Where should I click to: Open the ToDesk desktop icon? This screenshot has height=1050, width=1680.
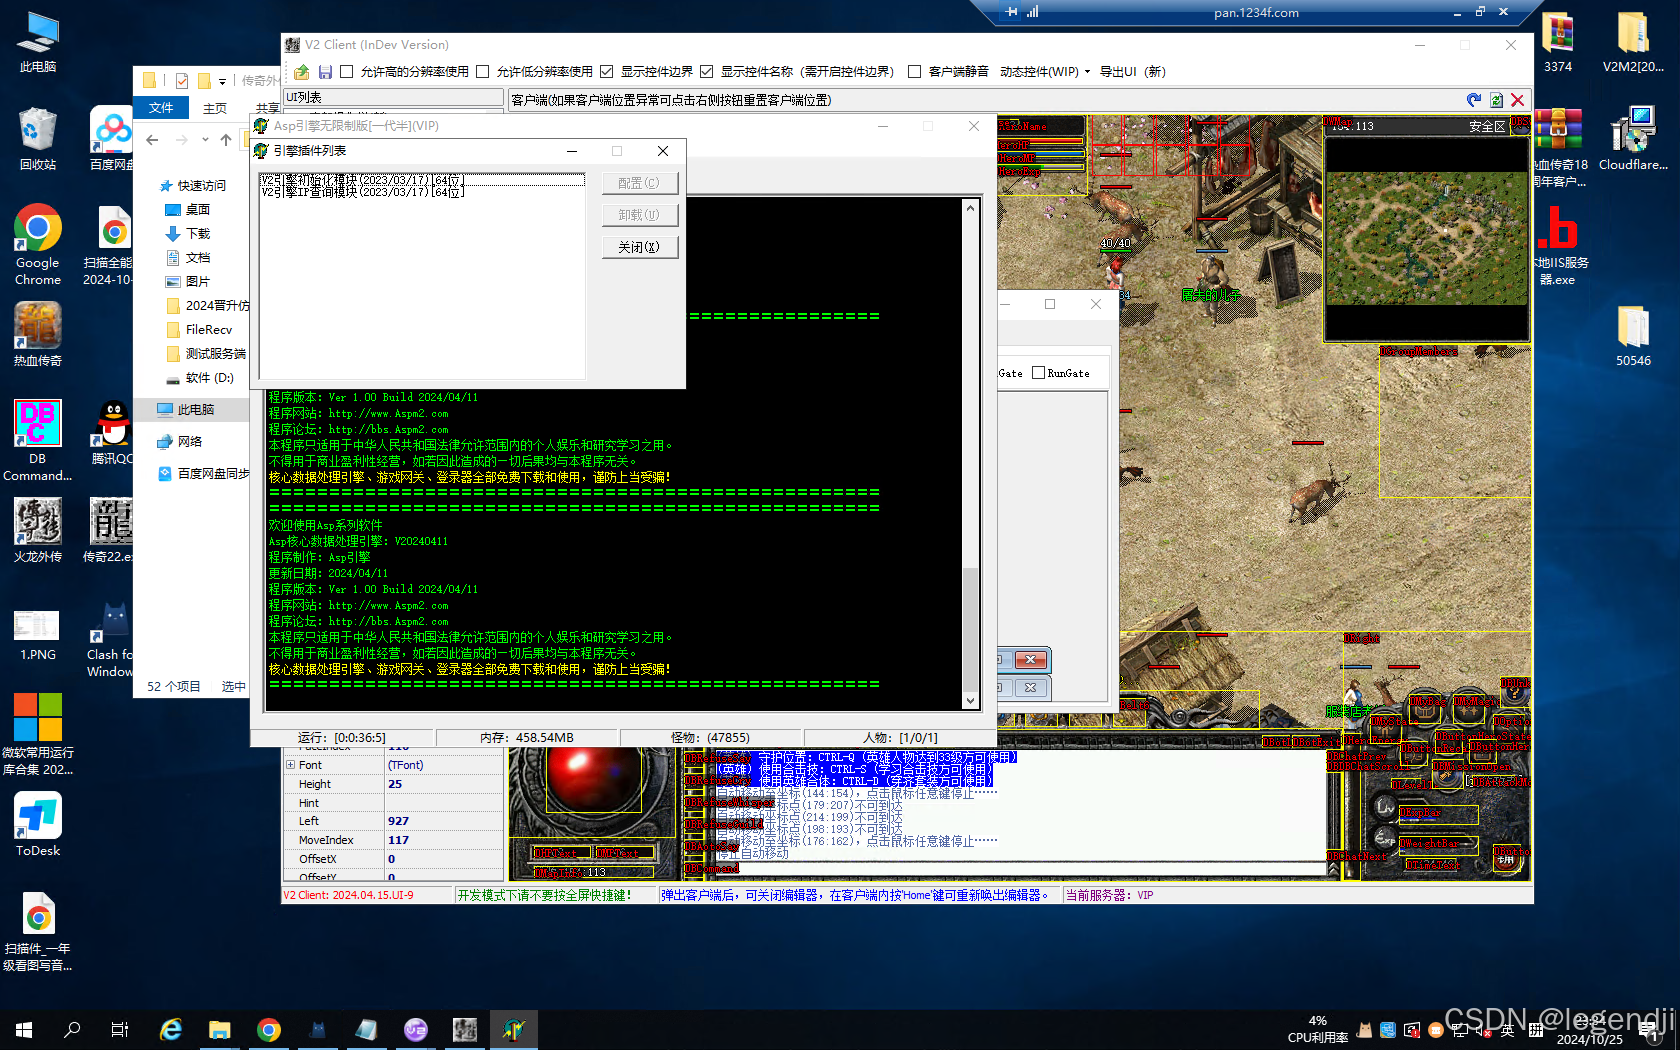click(38, 825)
